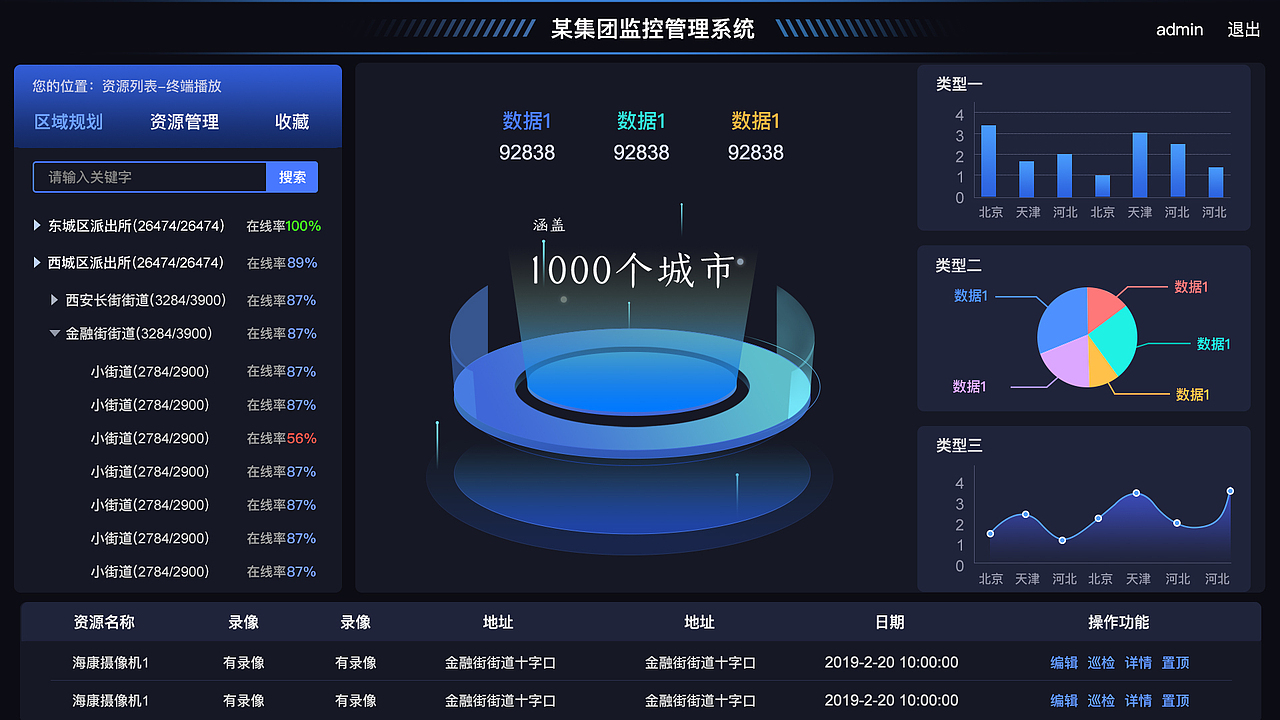Select the 区域规划 tab
This screenshot has width=1280, height=720.
pyautogui.click(x=68, y=122)
